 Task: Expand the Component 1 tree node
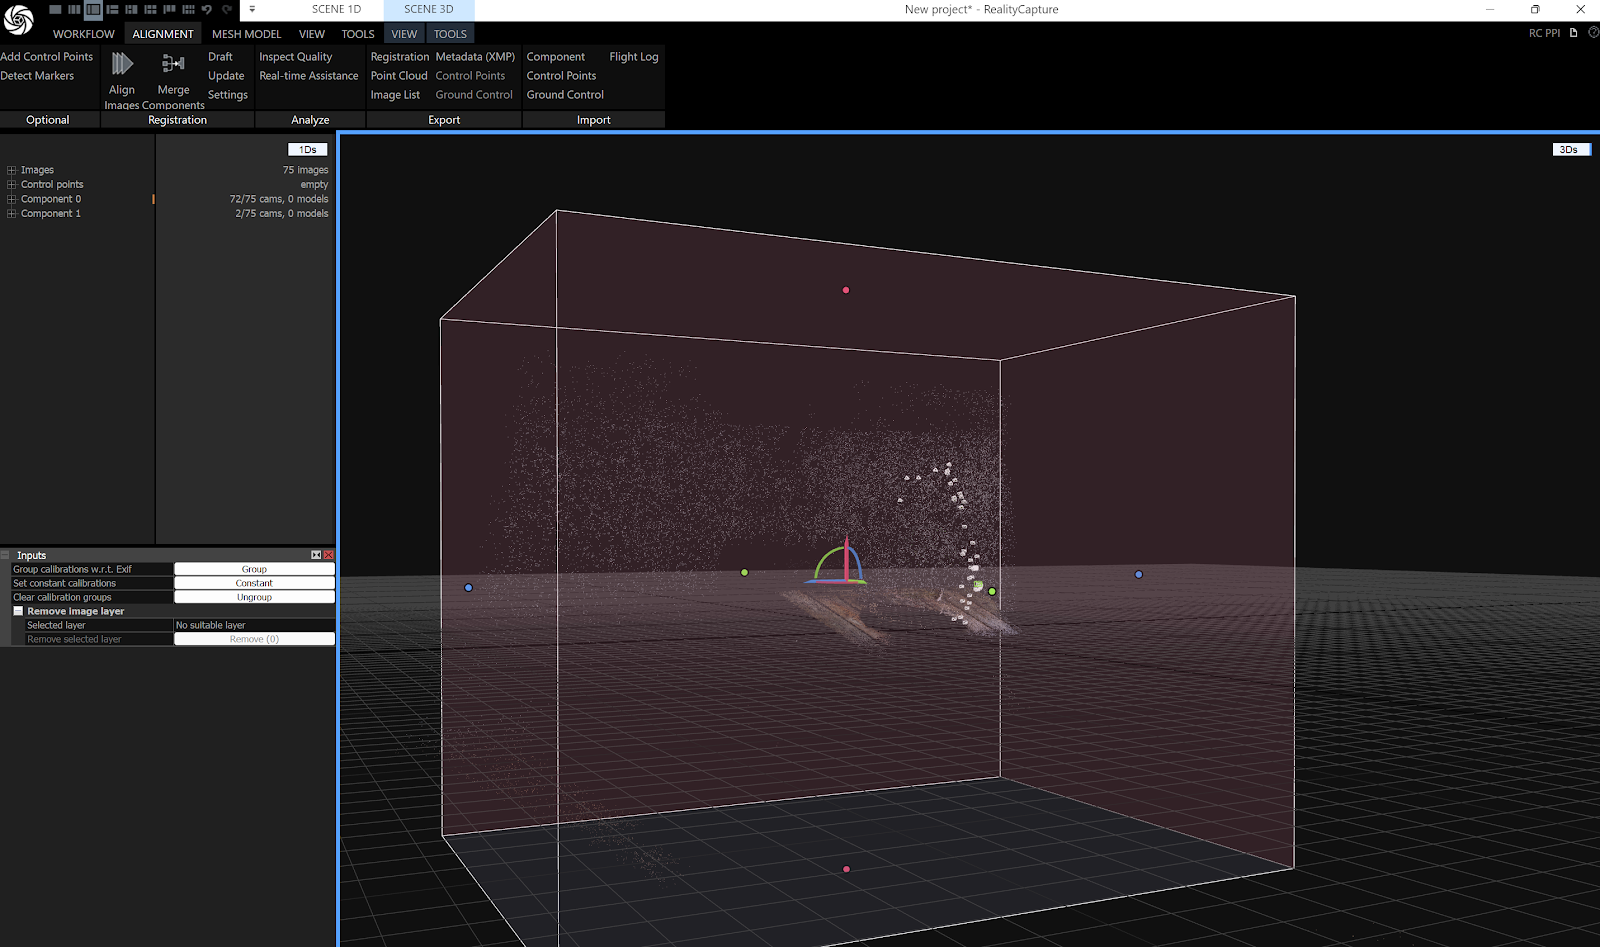coord(12,214)
